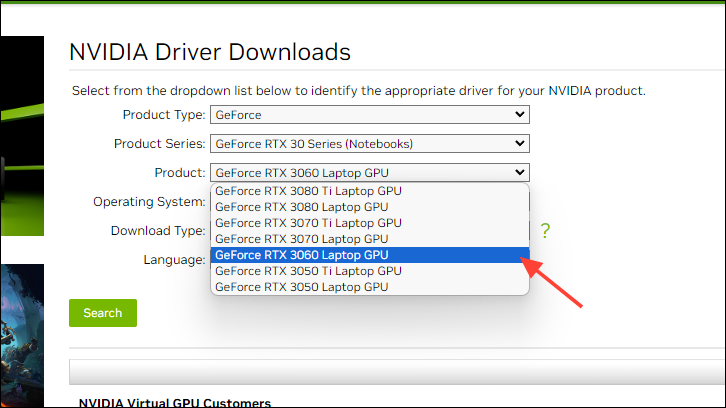The width and height of the screenshot is (726, 408).
Task: Click the Language label
Action: pyautogui.click(x=174, y=260)
